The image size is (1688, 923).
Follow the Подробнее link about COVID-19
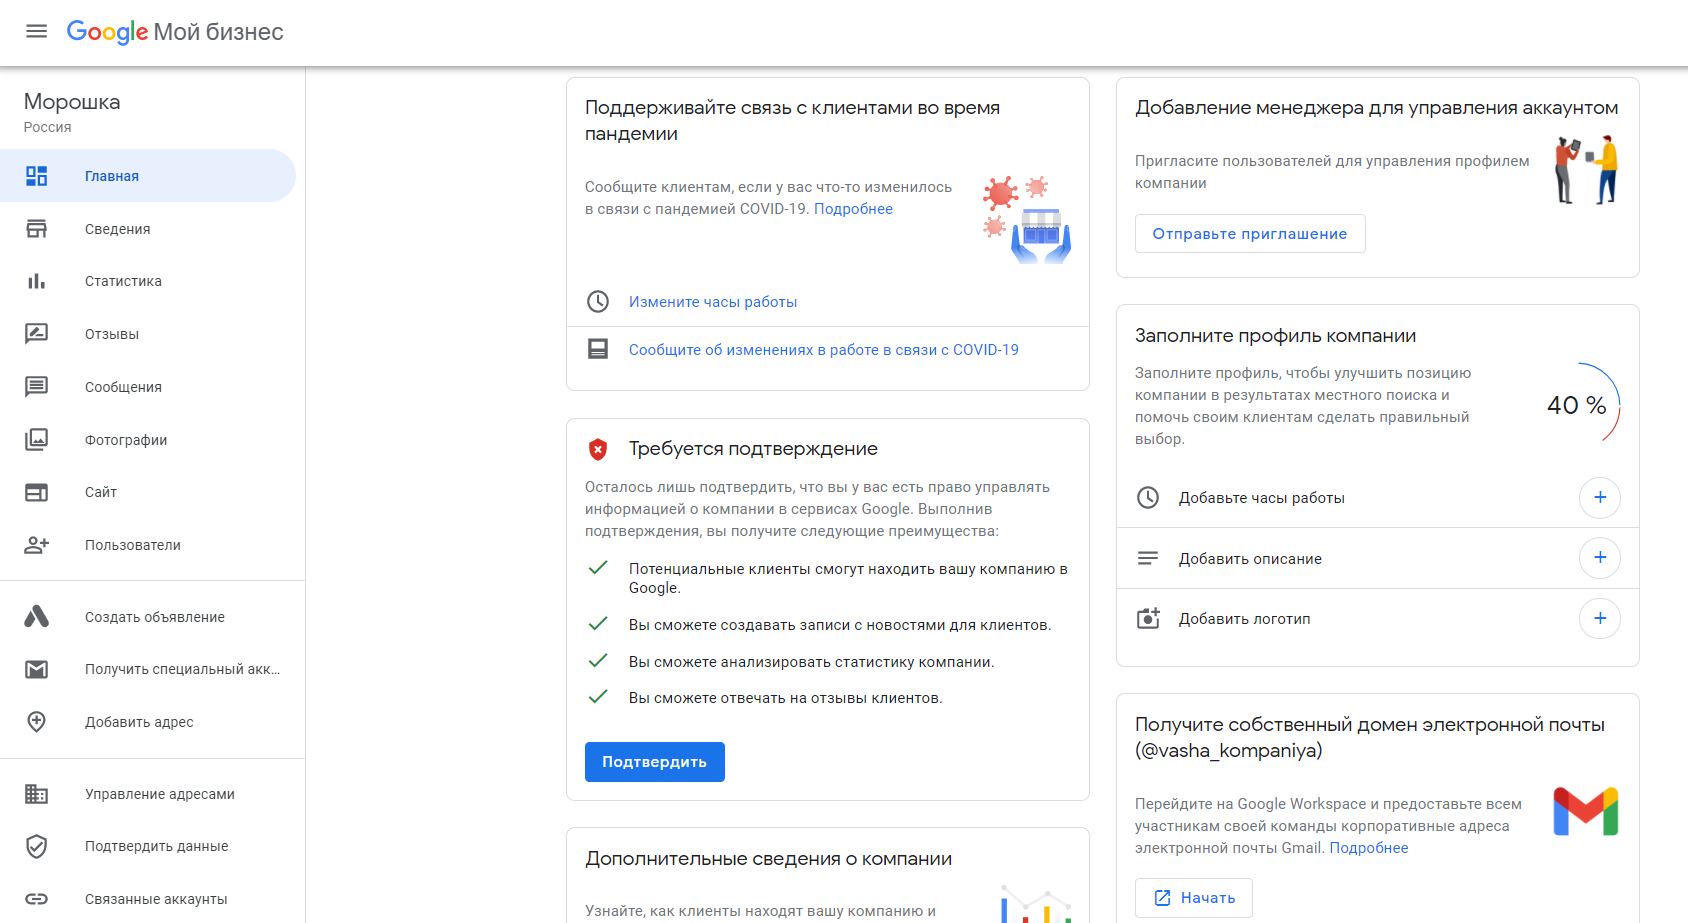[853, 209]
